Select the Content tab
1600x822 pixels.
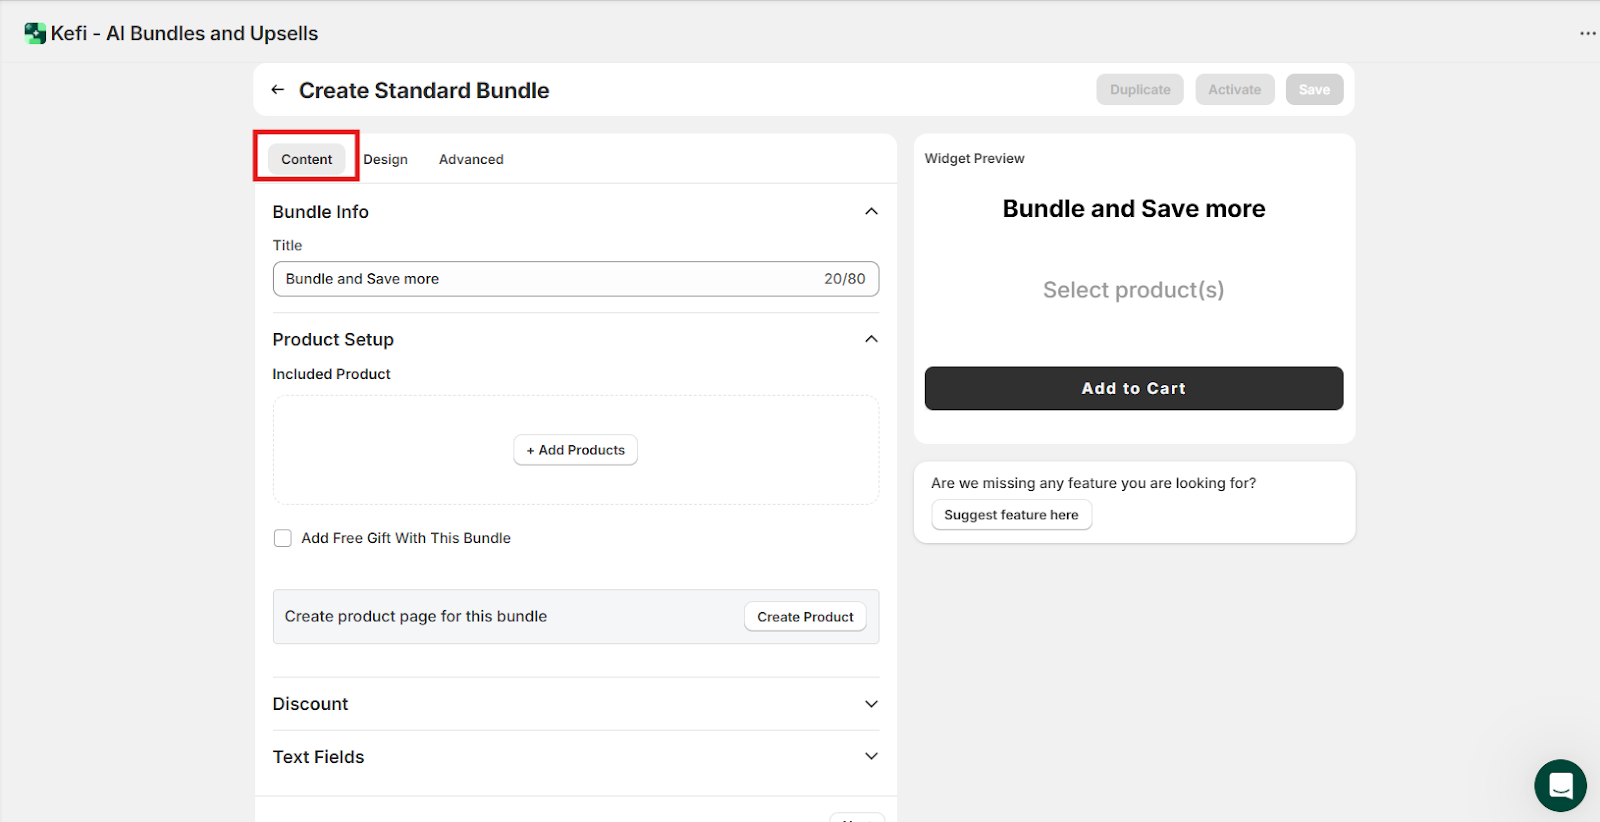point(306,159)
